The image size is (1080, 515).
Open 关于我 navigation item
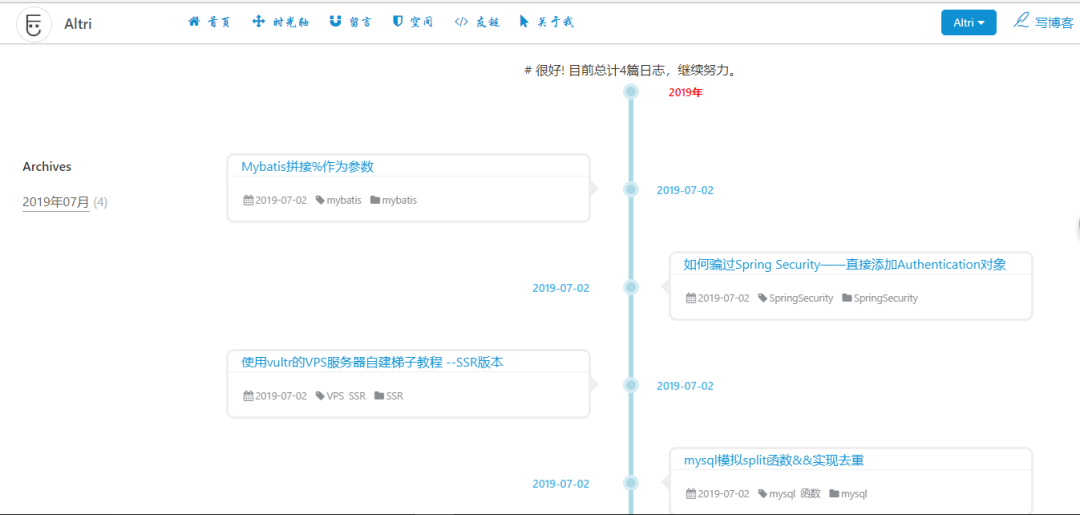point(555,22)
